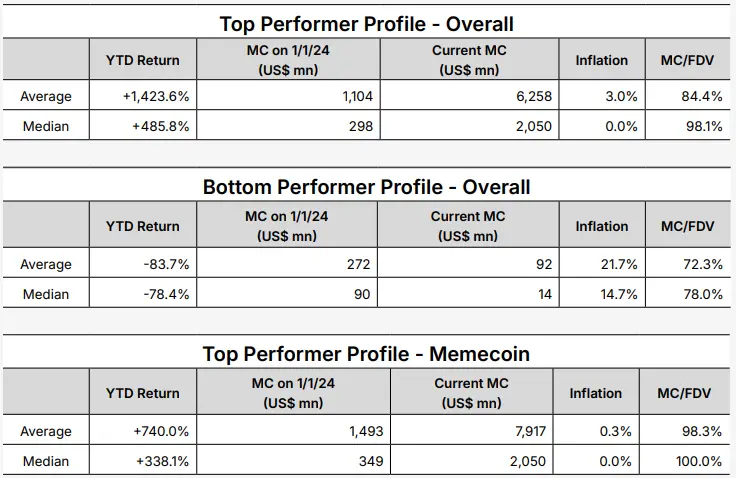Image resolution: width=736 pixels, height=478 pixels.
Task: Select the +1,423.6% YTD return cell
Action: click(157, 97)
